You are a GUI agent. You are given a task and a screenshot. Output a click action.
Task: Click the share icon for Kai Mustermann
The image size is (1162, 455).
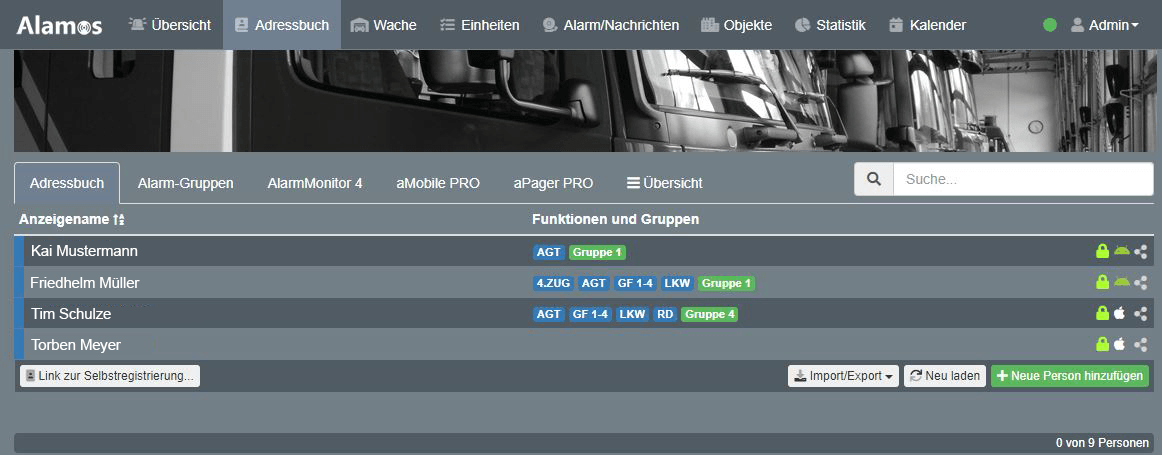[1141, 252]
